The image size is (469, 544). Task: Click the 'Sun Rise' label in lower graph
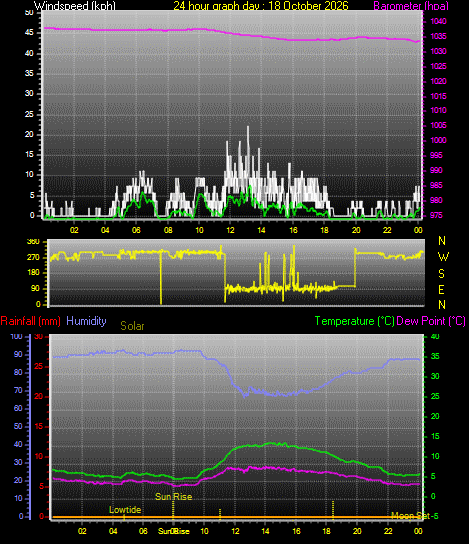(173, 497)
